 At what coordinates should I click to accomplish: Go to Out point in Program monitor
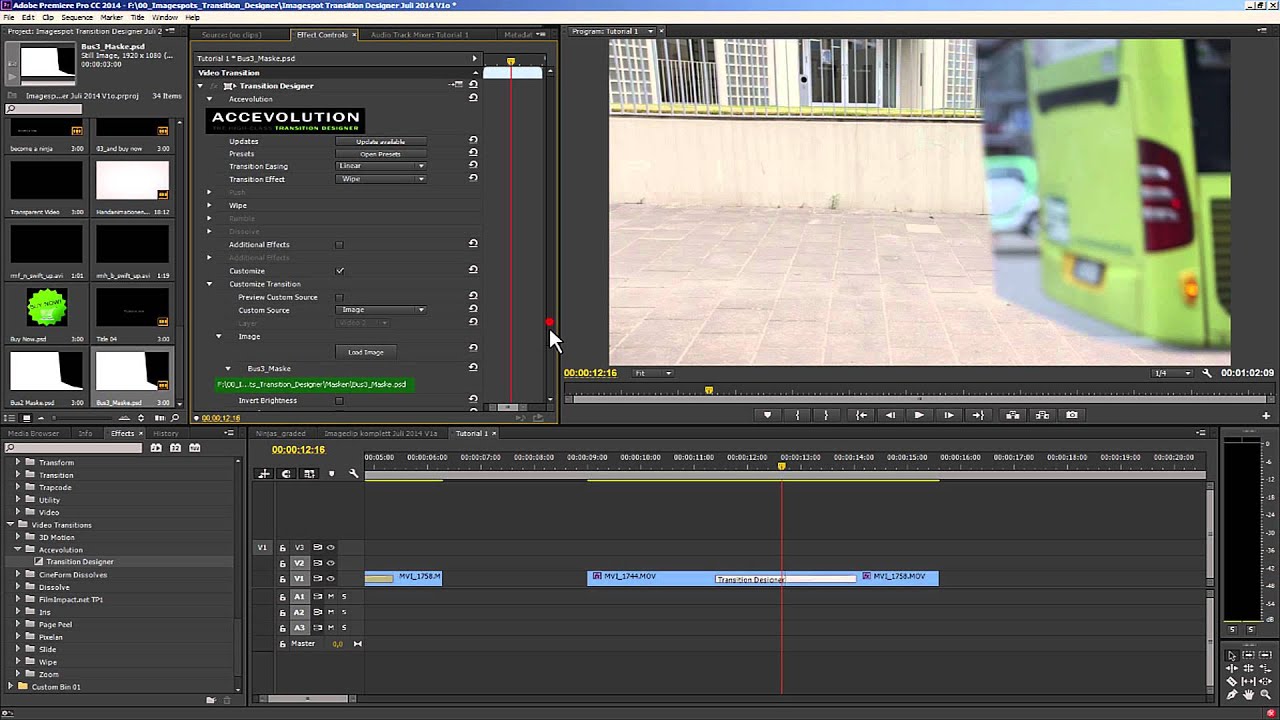click(x=978, y=415)
